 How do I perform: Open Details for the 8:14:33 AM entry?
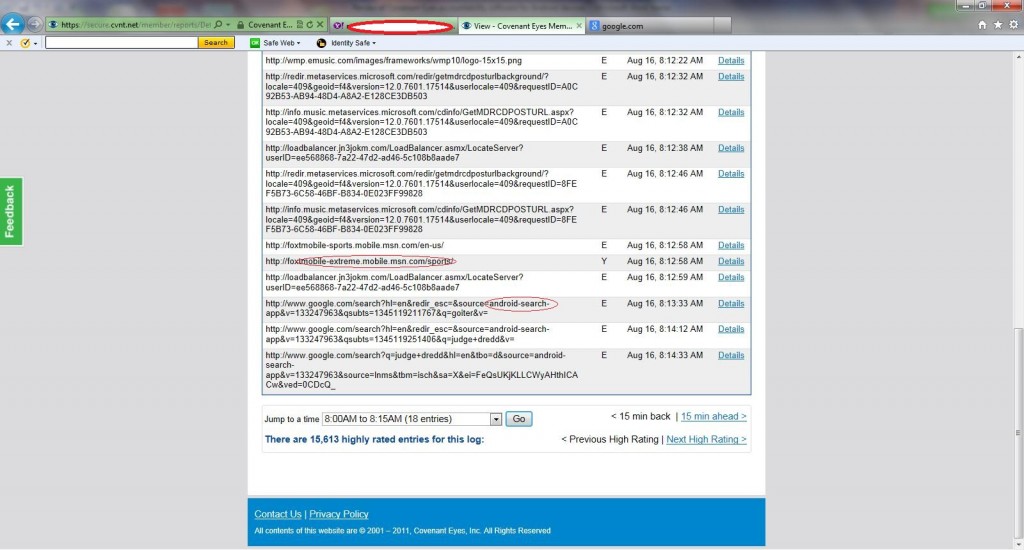point(731,355)
